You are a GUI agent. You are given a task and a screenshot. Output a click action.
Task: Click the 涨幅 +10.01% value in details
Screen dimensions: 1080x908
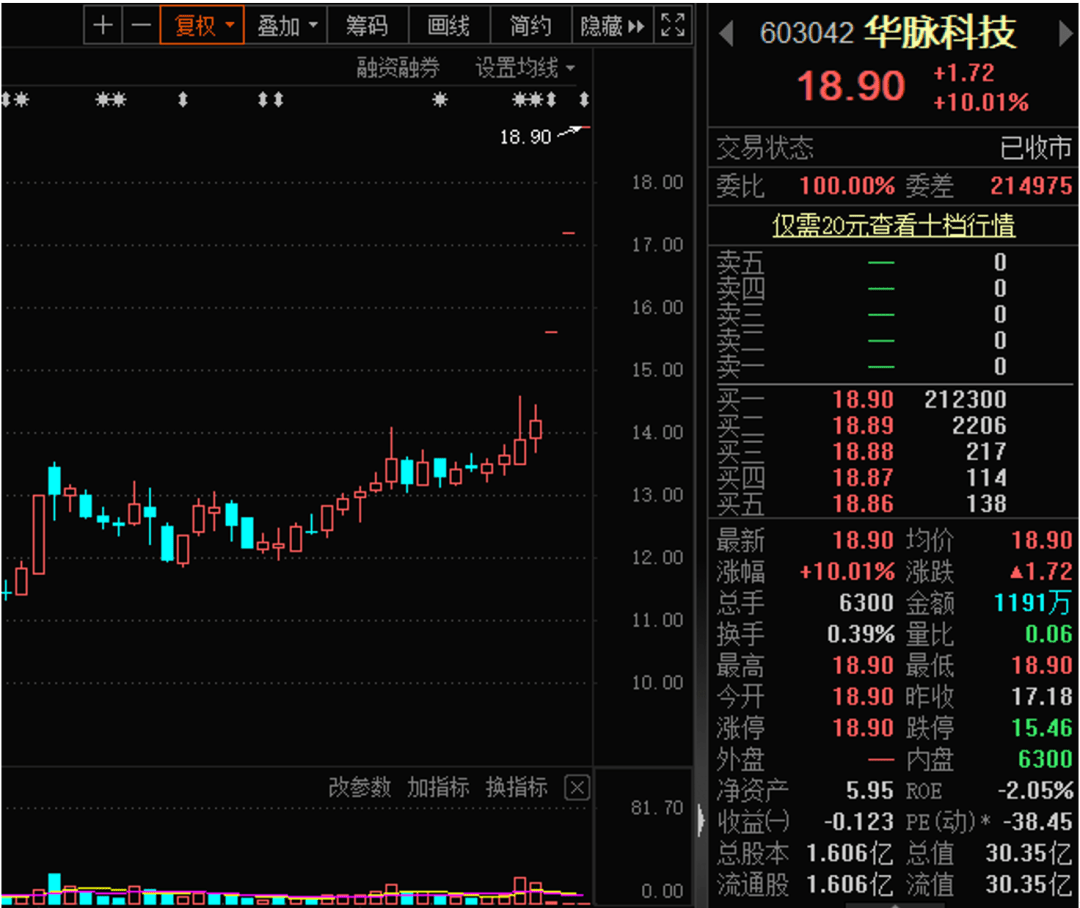(847, 572)
